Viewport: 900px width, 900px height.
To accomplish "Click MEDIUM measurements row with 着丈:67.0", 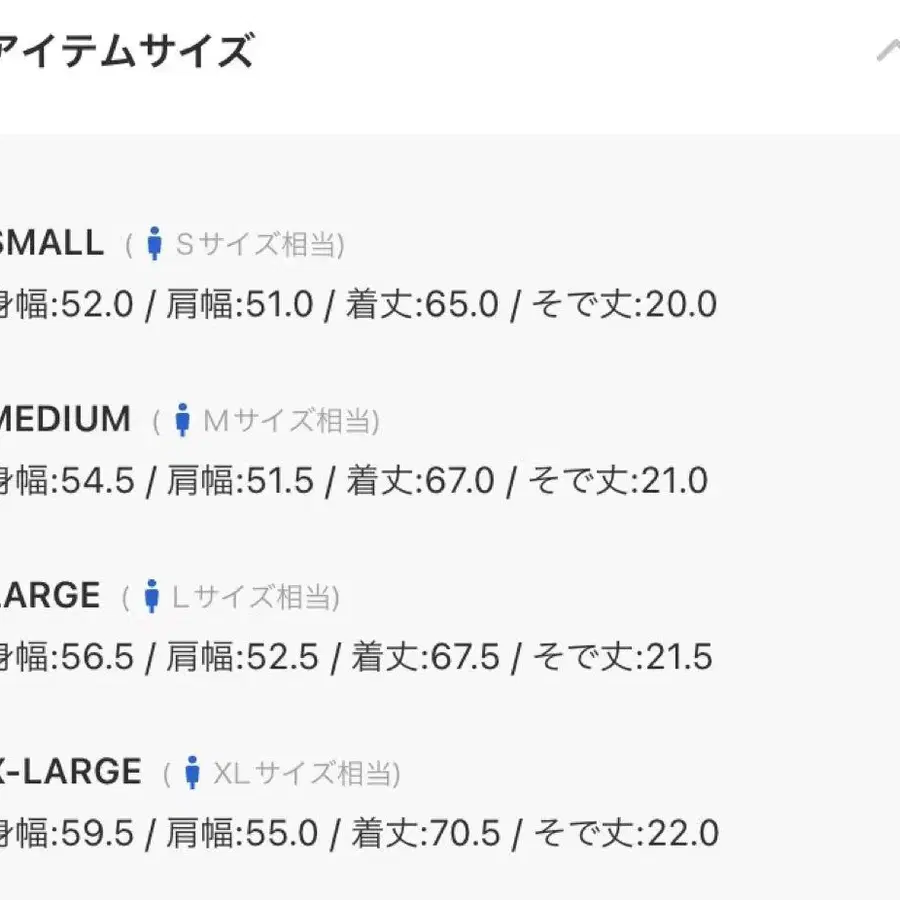I will click(x=354, y=480).
